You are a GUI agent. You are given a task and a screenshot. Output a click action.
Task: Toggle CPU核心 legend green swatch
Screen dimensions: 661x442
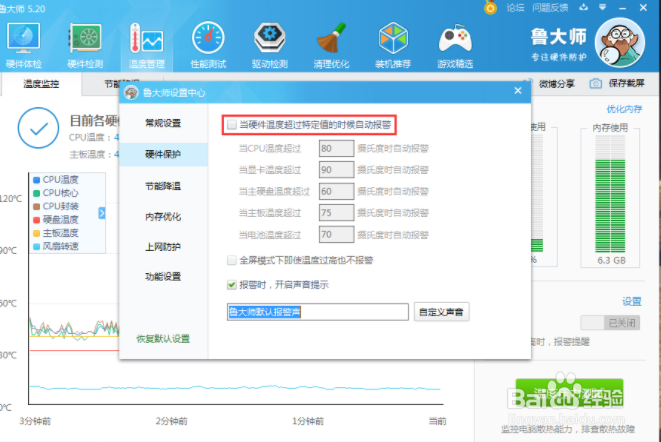(x=36, y=193)
